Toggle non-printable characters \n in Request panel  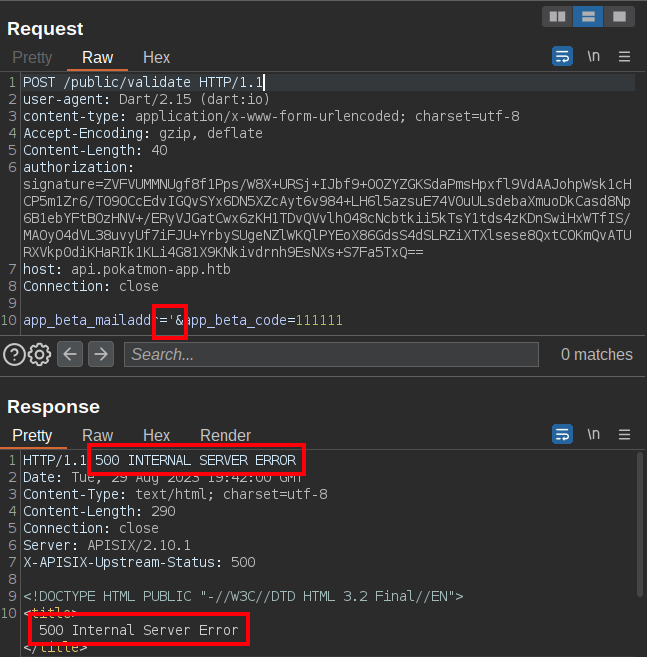pos(594,57)
